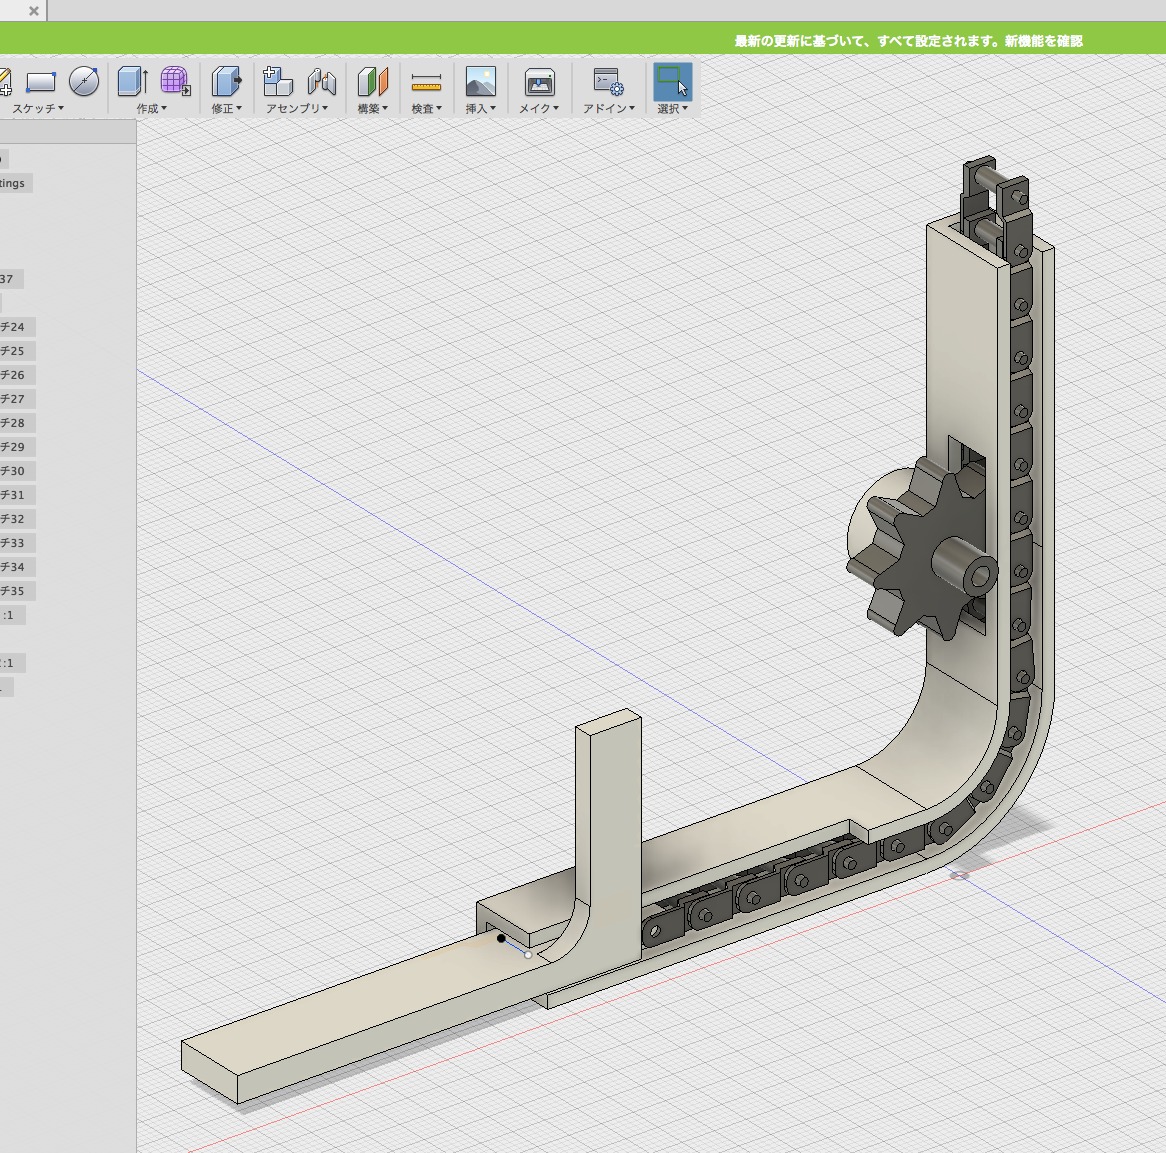Click the Add-ins scripts icon
1166x1153 pixels.
pos(608,82)
